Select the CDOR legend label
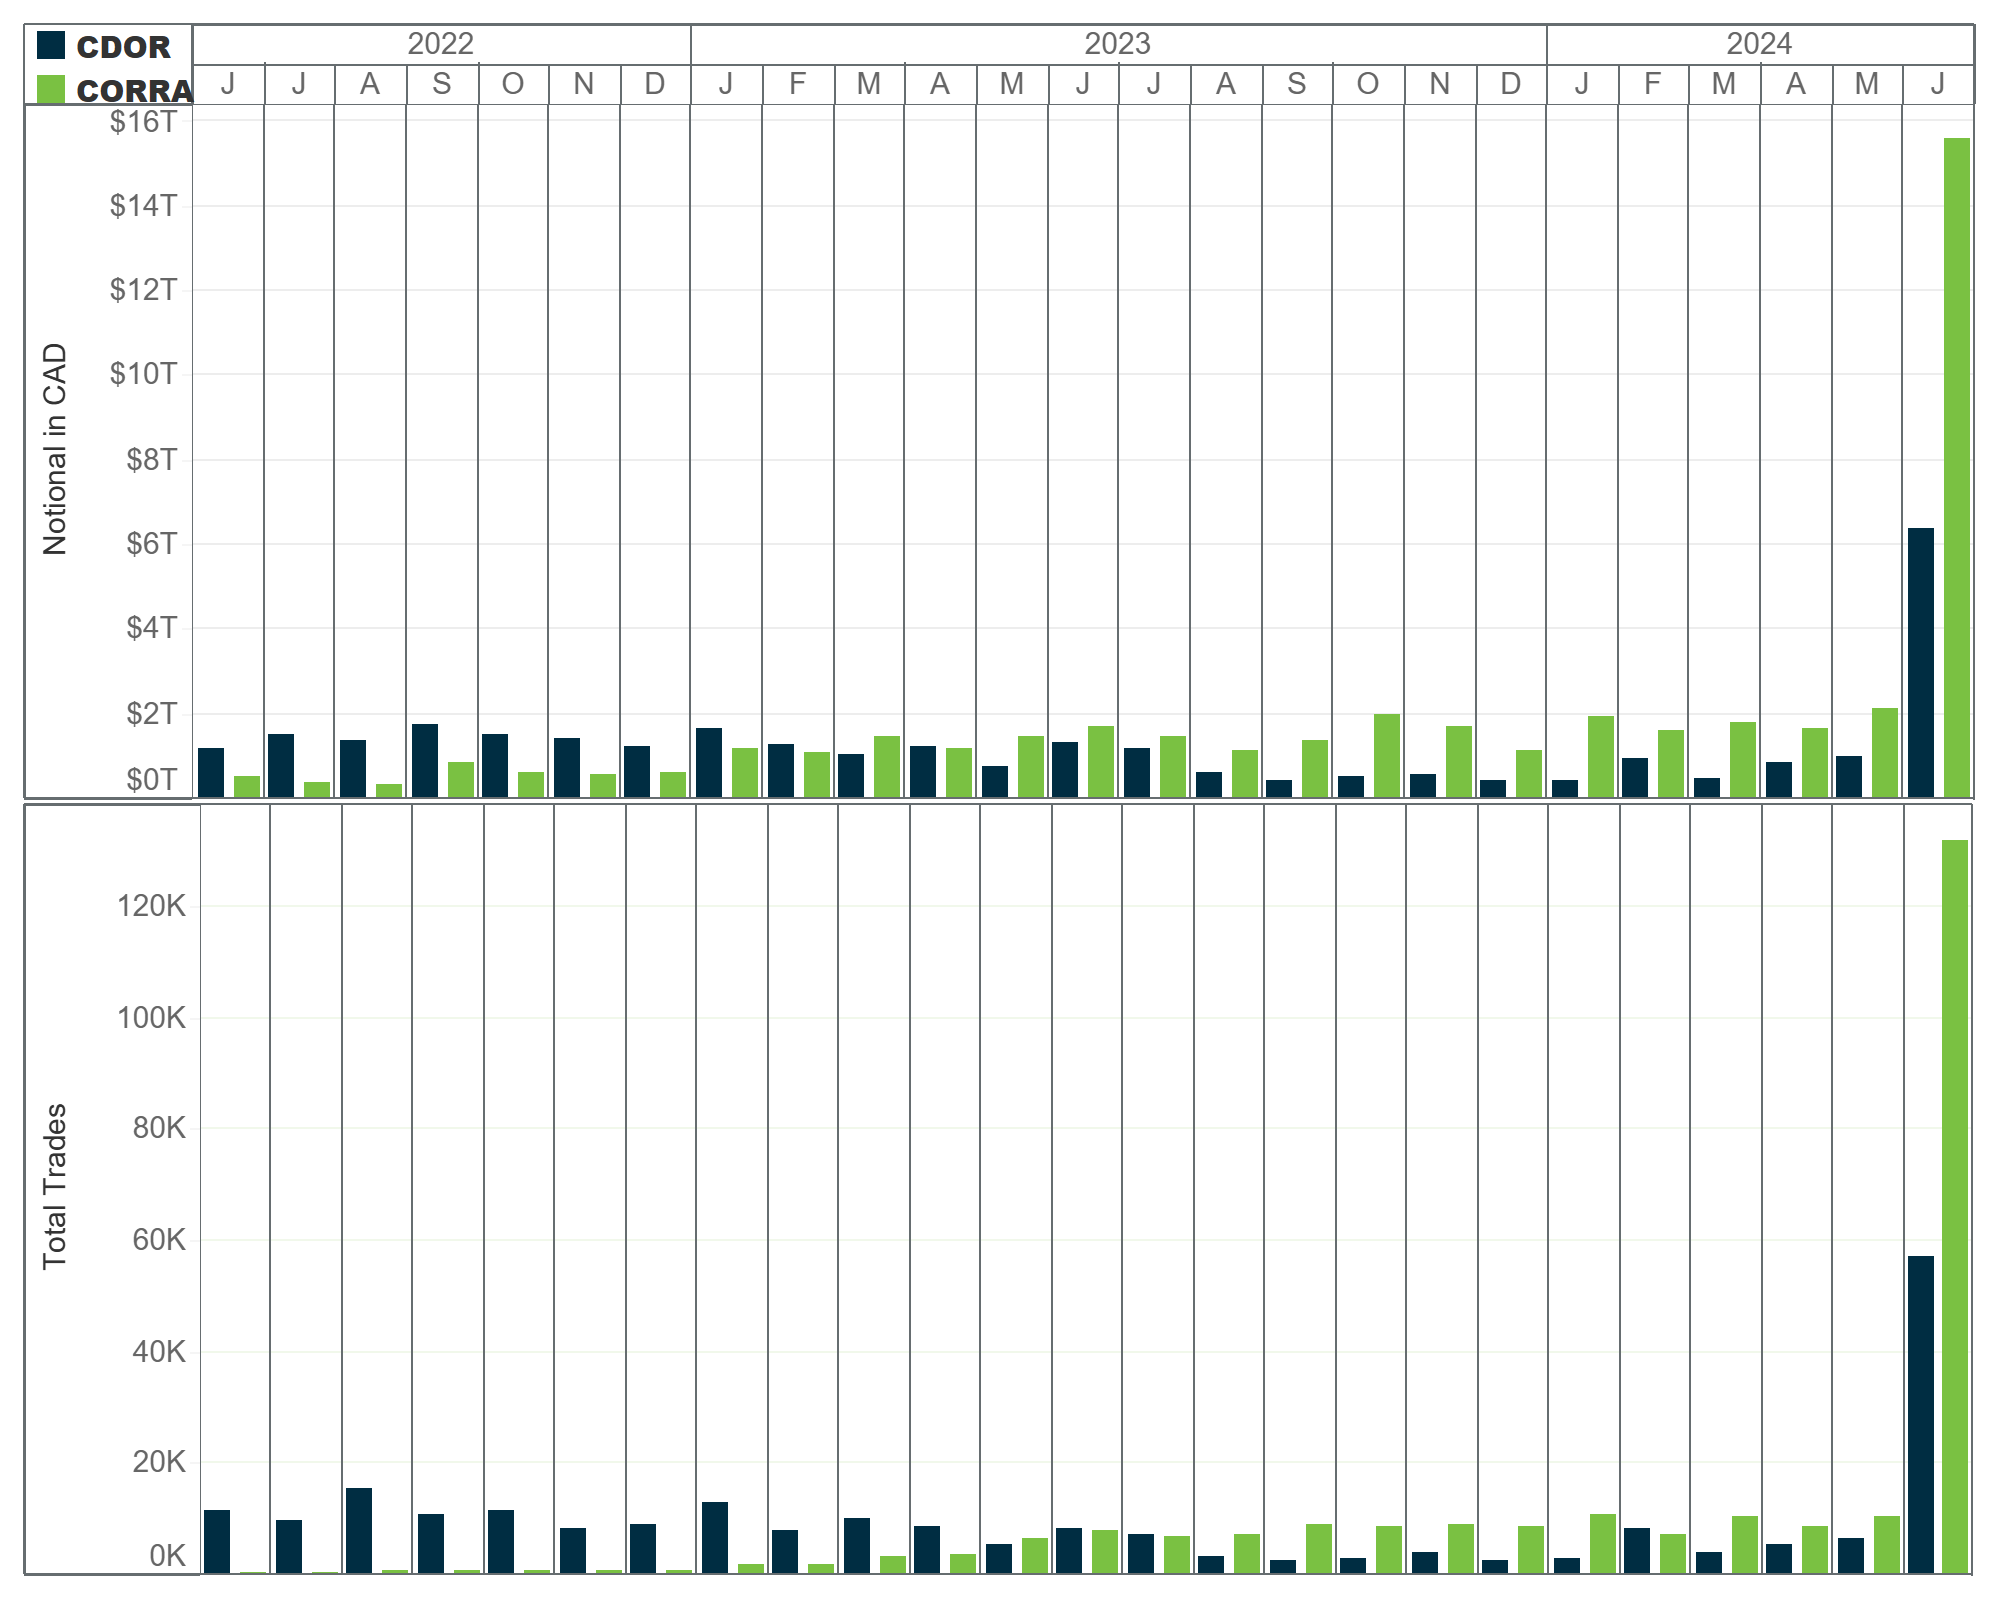Viewport: 2000px width, 1600px height. coord(124,47)
